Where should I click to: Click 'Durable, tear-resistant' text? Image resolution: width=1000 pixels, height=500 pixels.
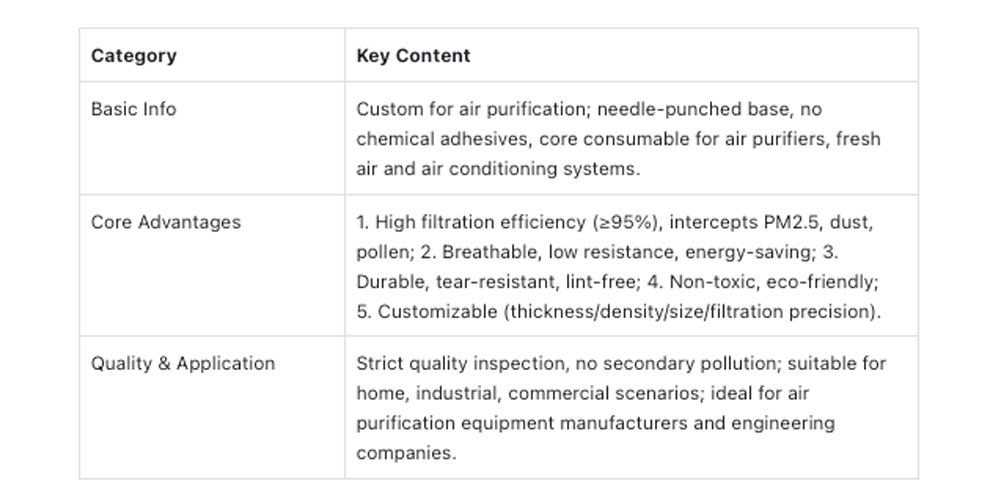455,282
